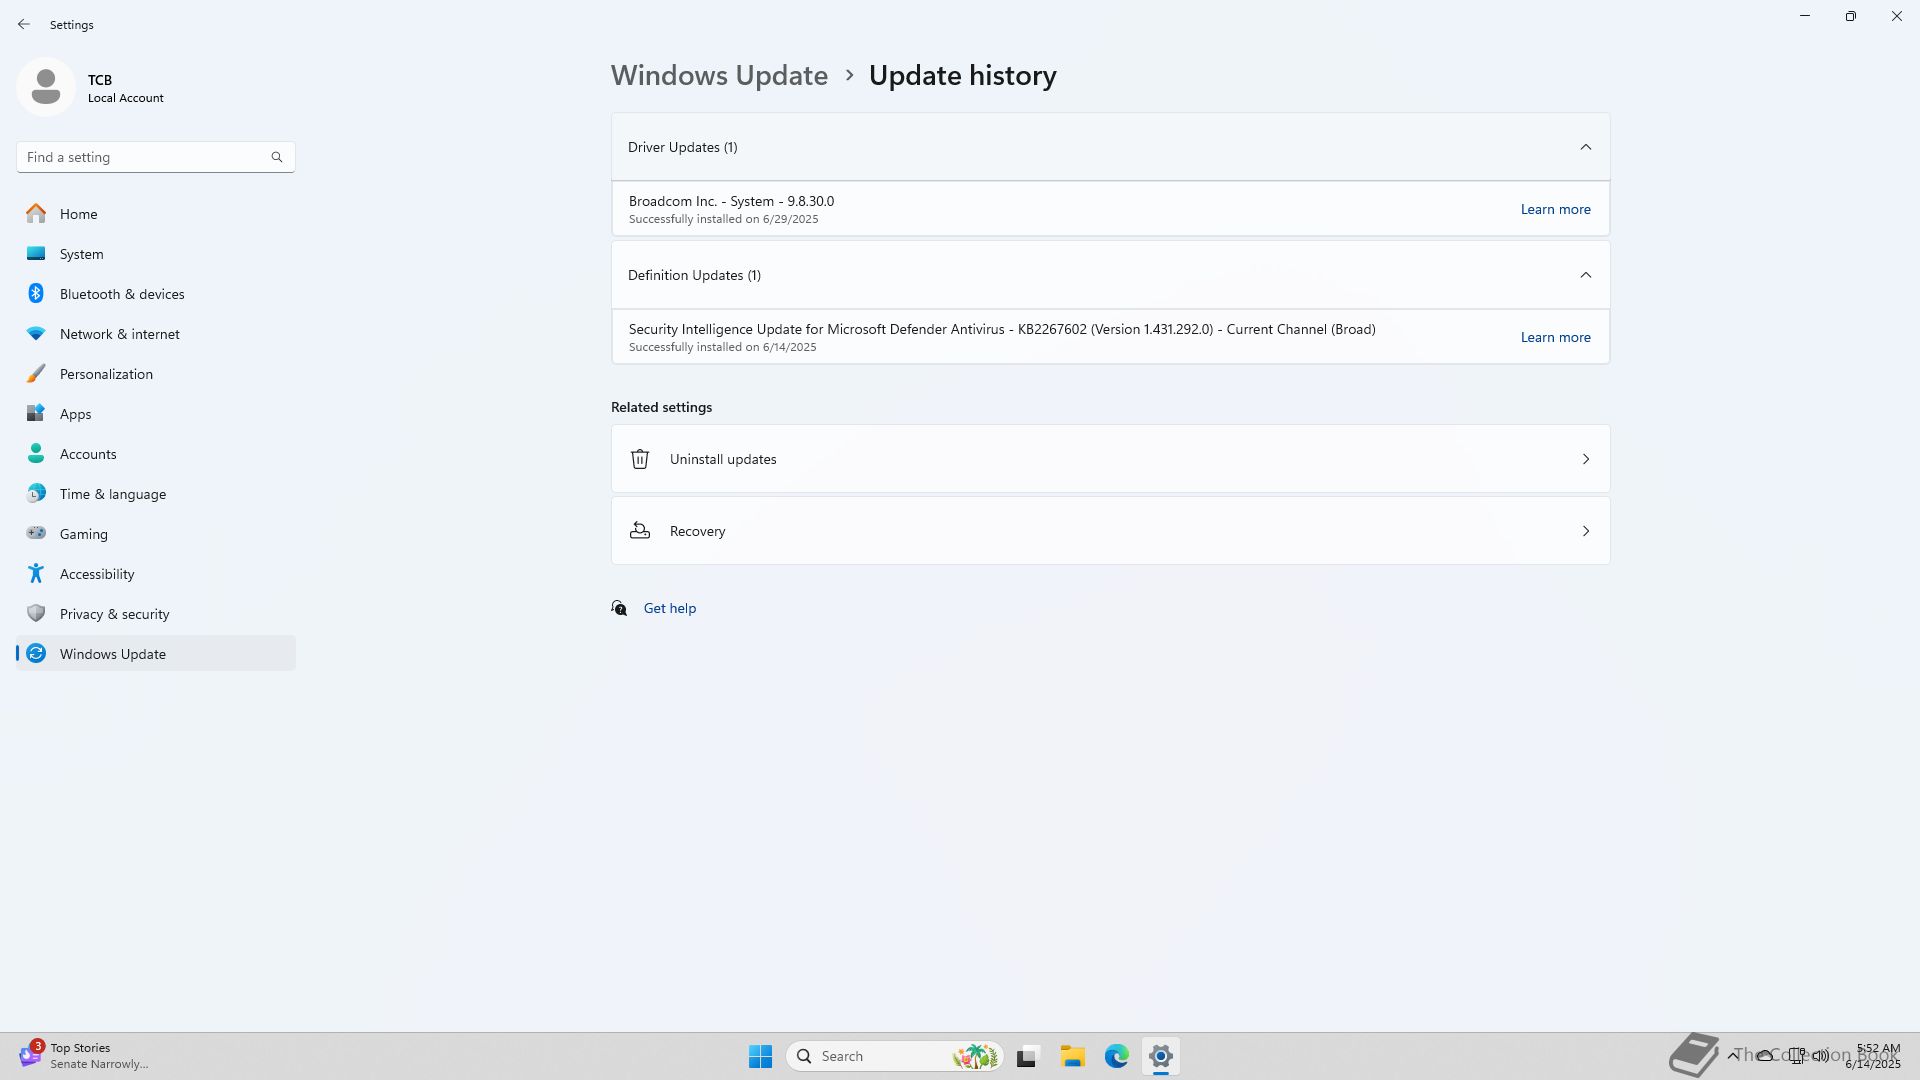This screenshot has width=1920, height=1080.
Task: Show hidden system tray icons
Action: pos(1733,1055)
